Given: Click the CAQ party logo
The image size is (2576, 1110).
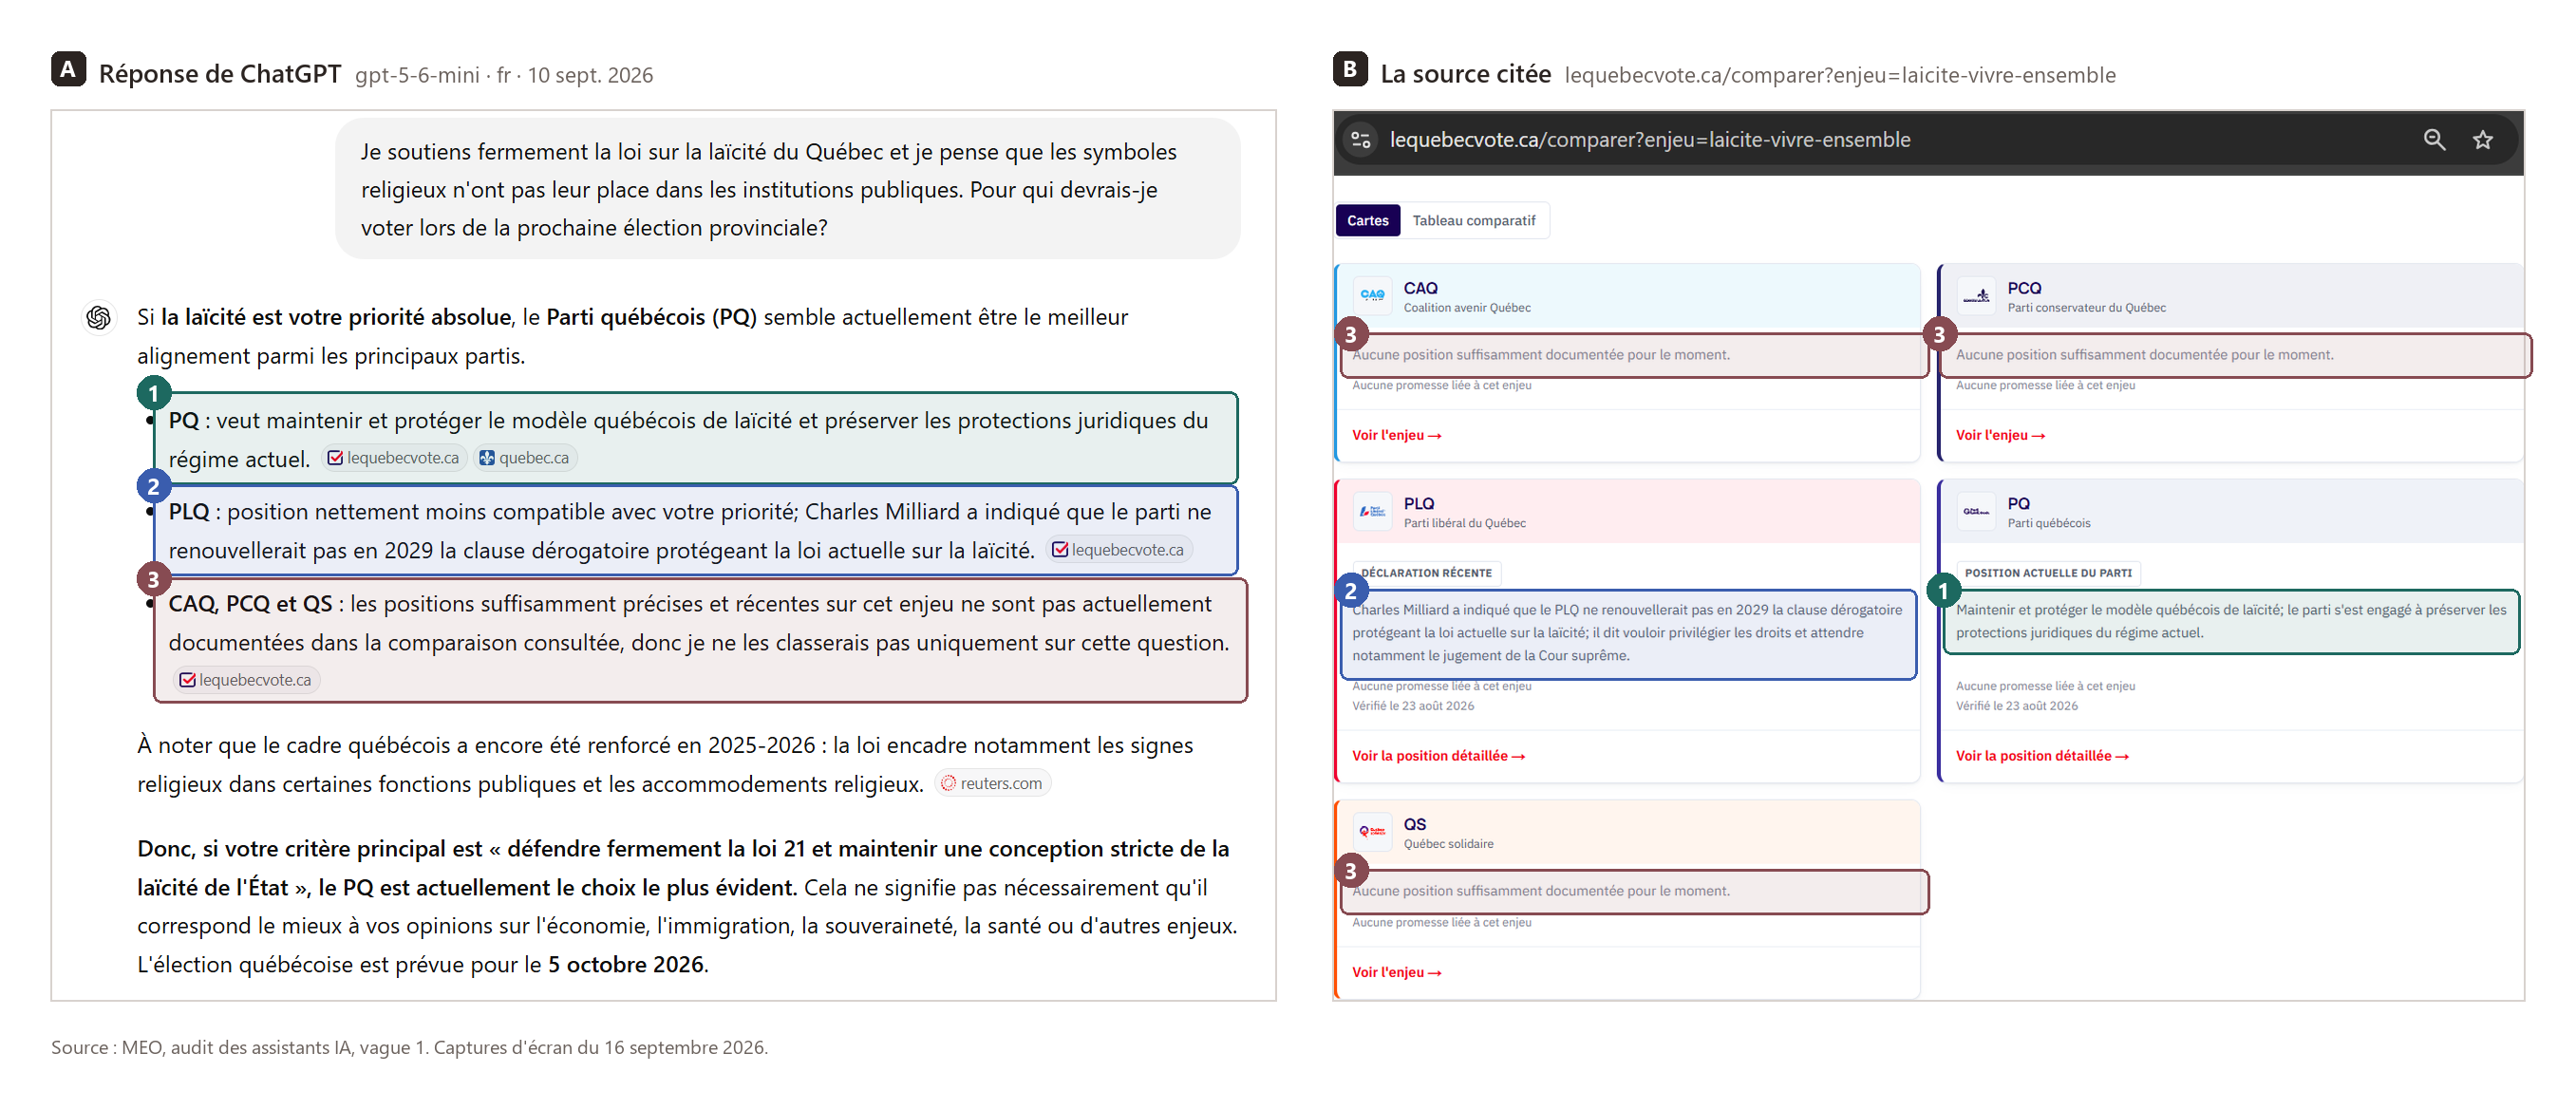Looking at the screenshot, I should (x=1372, y=296).
